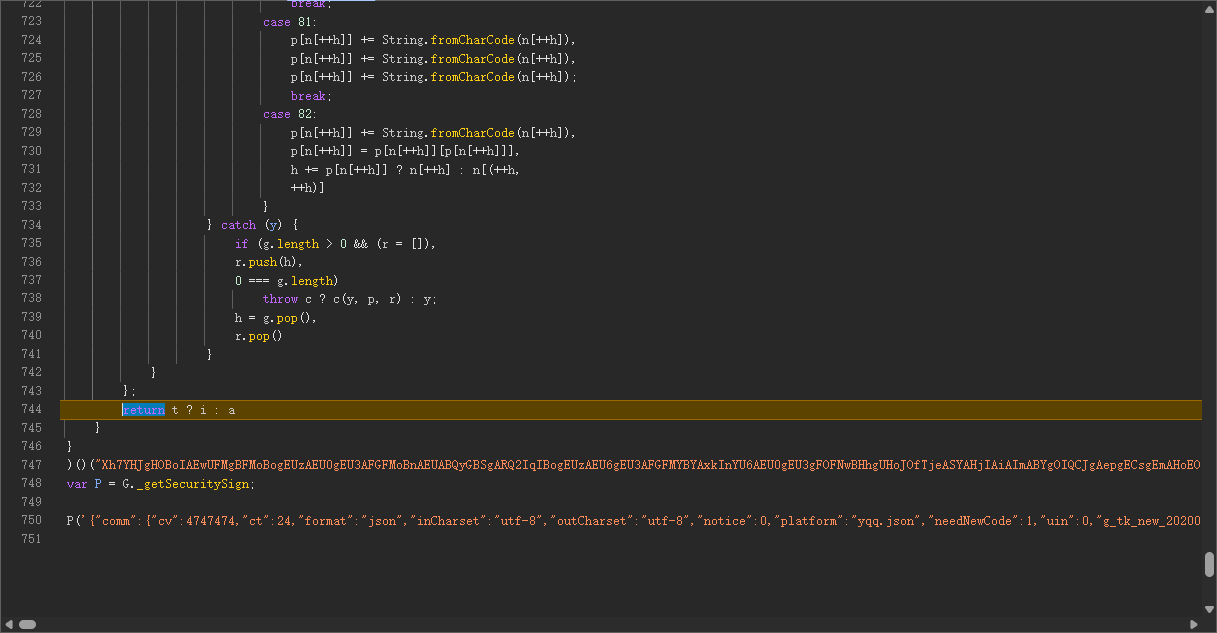Click line number 750 in the gutter

(x=31, y=520)
